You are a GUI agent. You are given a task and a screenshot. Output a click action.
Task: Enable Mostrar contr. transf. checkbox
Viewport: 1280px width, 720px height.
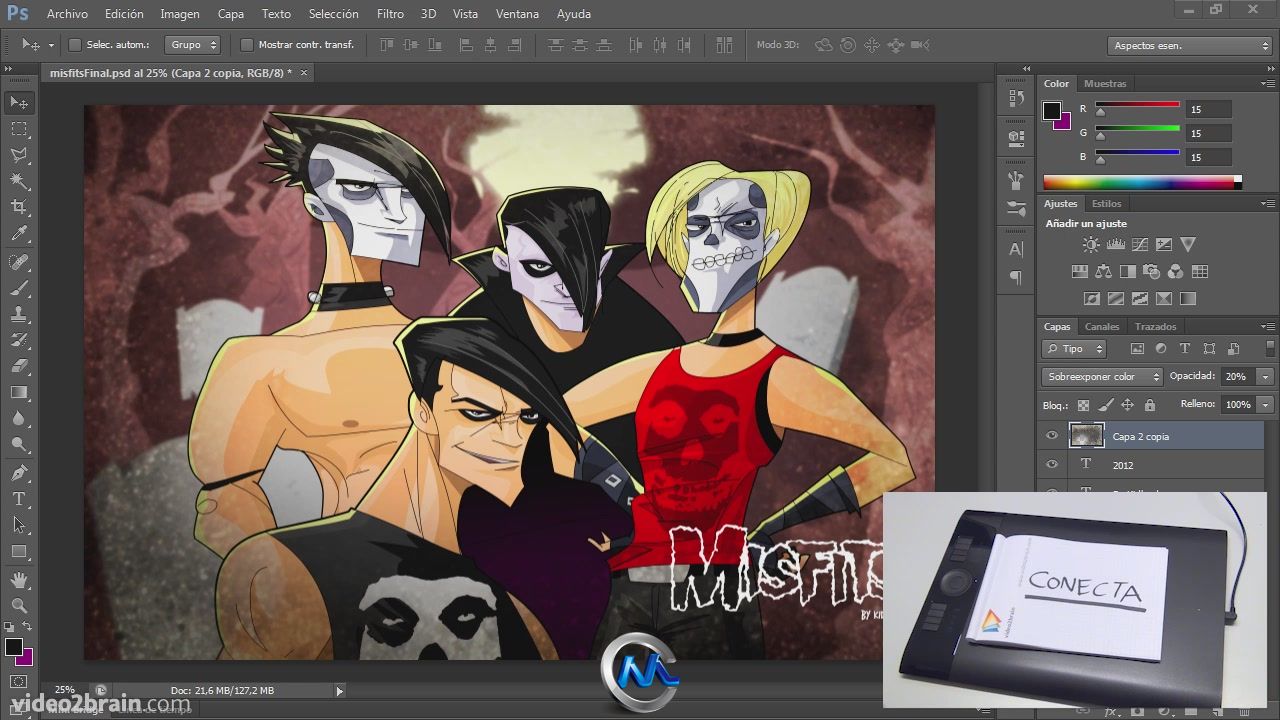[247, 45]
